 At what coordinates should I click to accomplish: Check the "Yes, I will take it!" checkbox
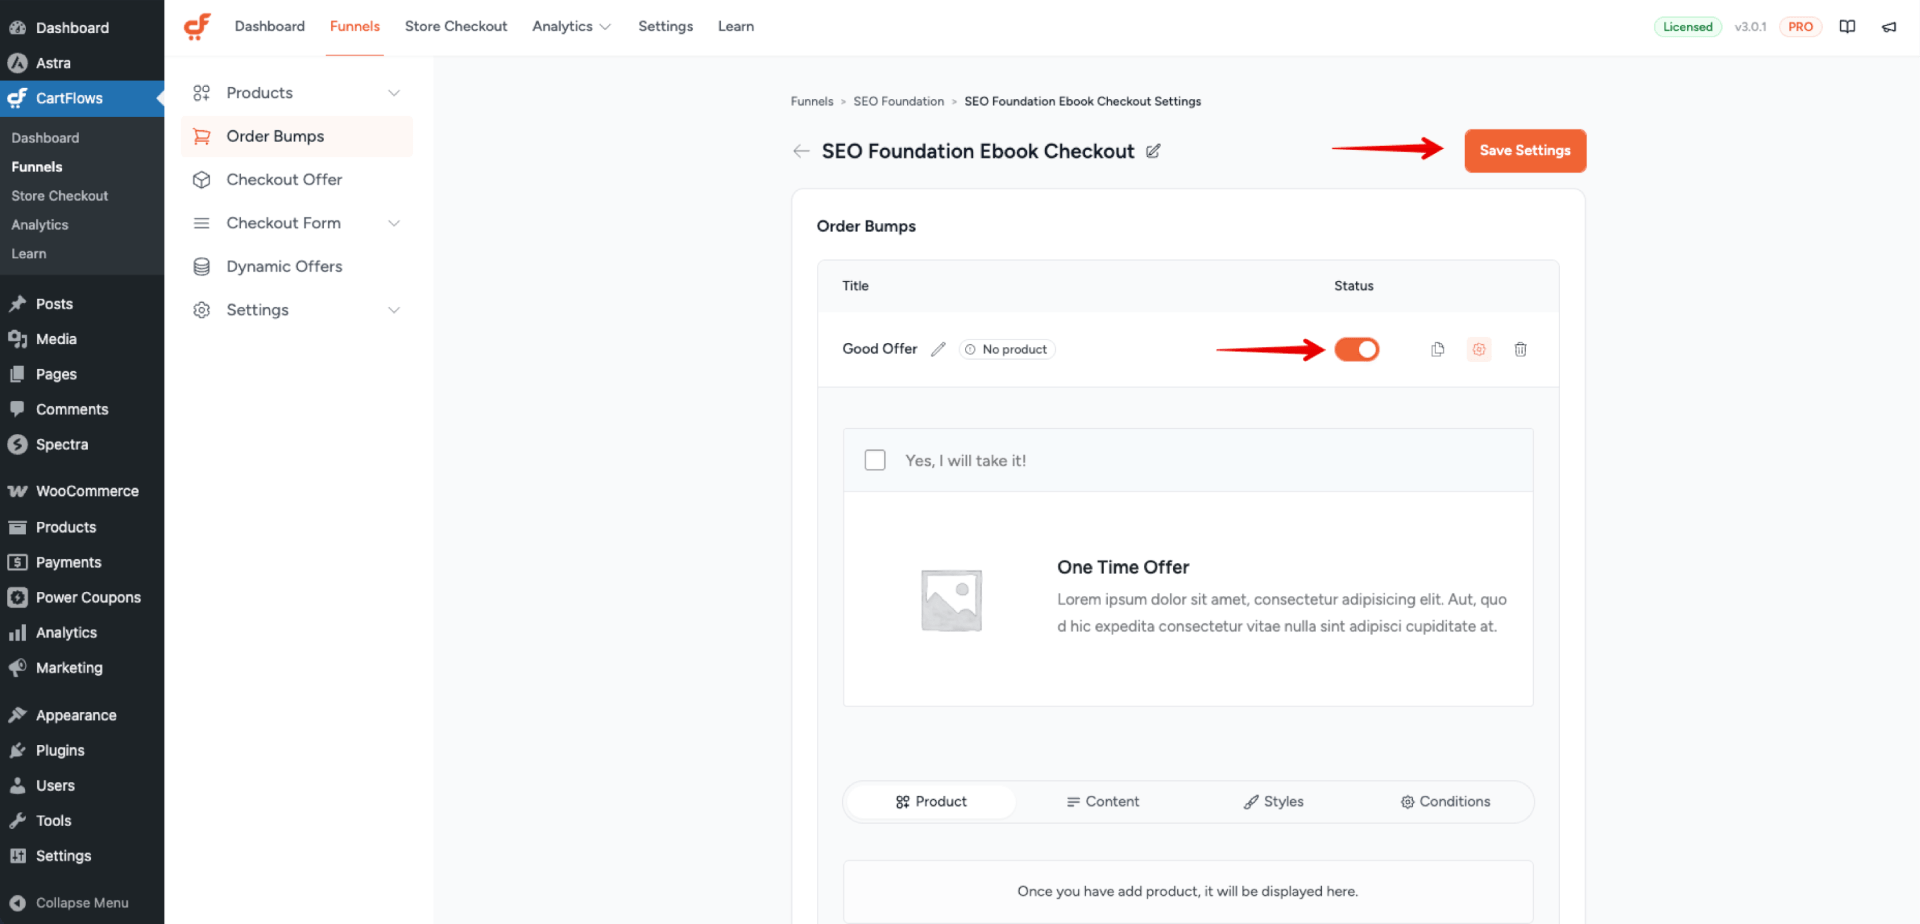pyautogui.click(x=875, y=460)
